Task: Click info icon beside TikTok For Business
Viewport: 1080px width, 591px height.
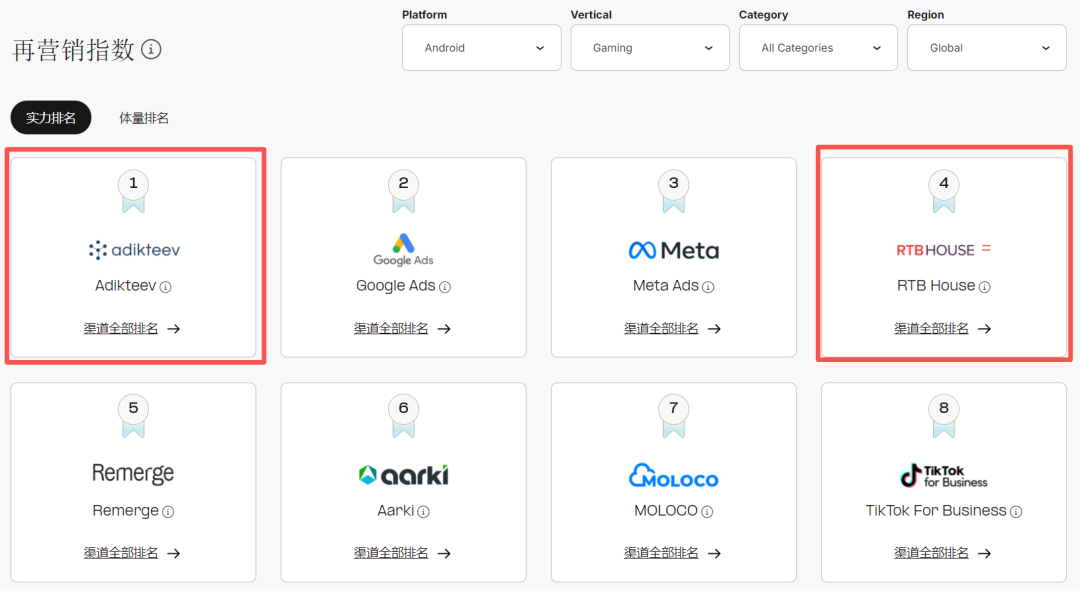Action: click(1016, 512)
